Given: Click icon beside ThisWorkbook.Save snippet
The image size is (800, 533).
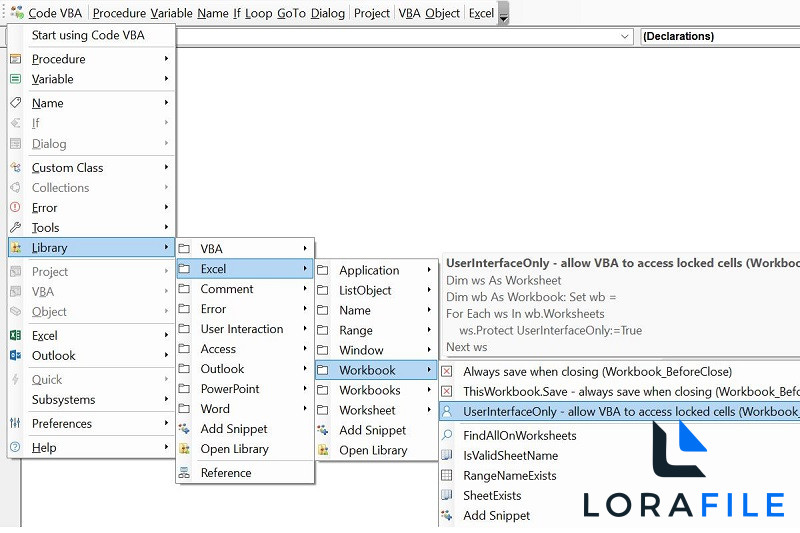Looking at the screenshot, I should tap(446, 391).
